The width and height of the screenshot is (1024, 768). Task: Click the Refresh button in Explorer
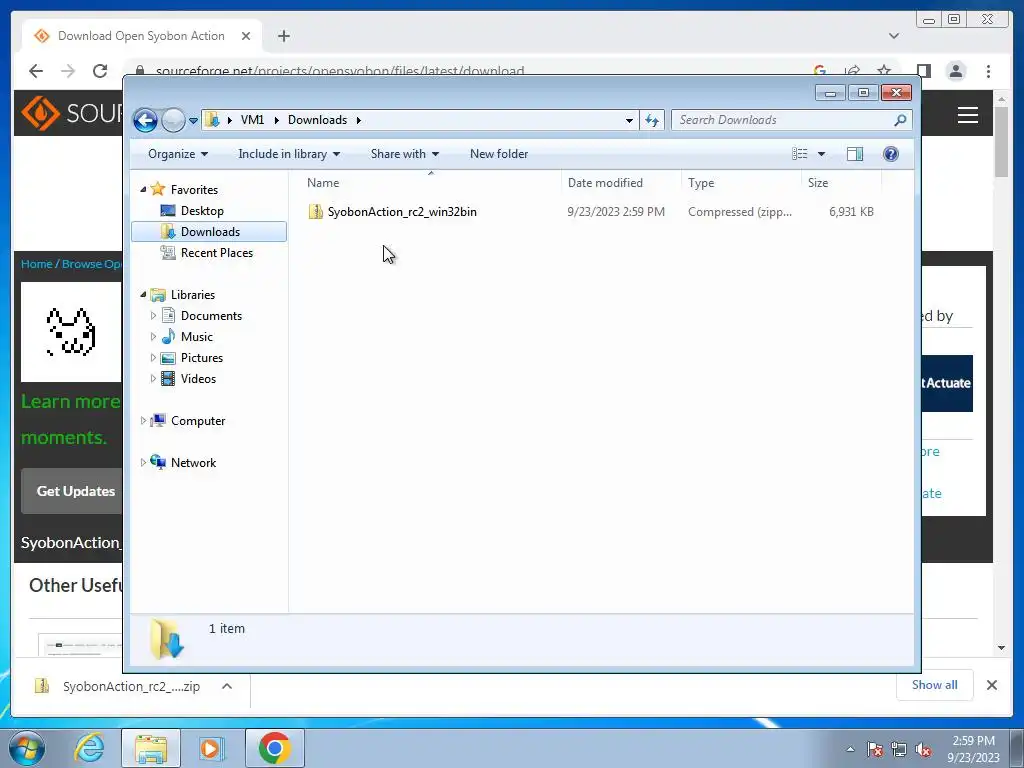point(652,120)
